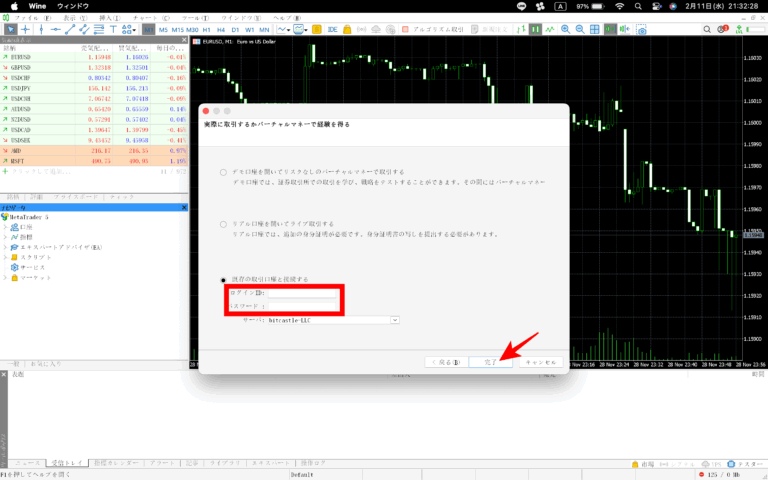Switch chart to D1 timeframe
The width and height of the screenshot is (768, 480).
coord(235,29)
